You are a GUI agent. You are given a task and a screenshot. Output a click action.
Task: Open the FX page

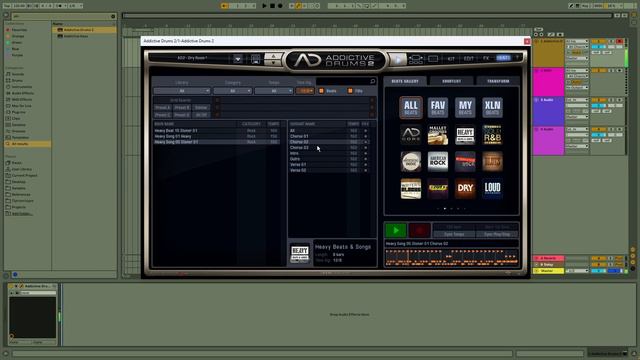click(x=486, y=58)
